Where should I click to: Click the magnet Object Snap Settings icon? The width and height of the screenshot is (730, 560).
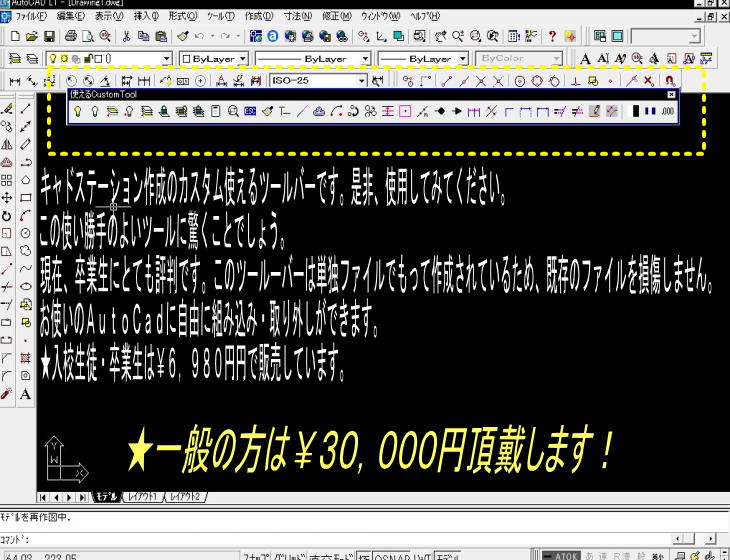click(x=669, y=81)
